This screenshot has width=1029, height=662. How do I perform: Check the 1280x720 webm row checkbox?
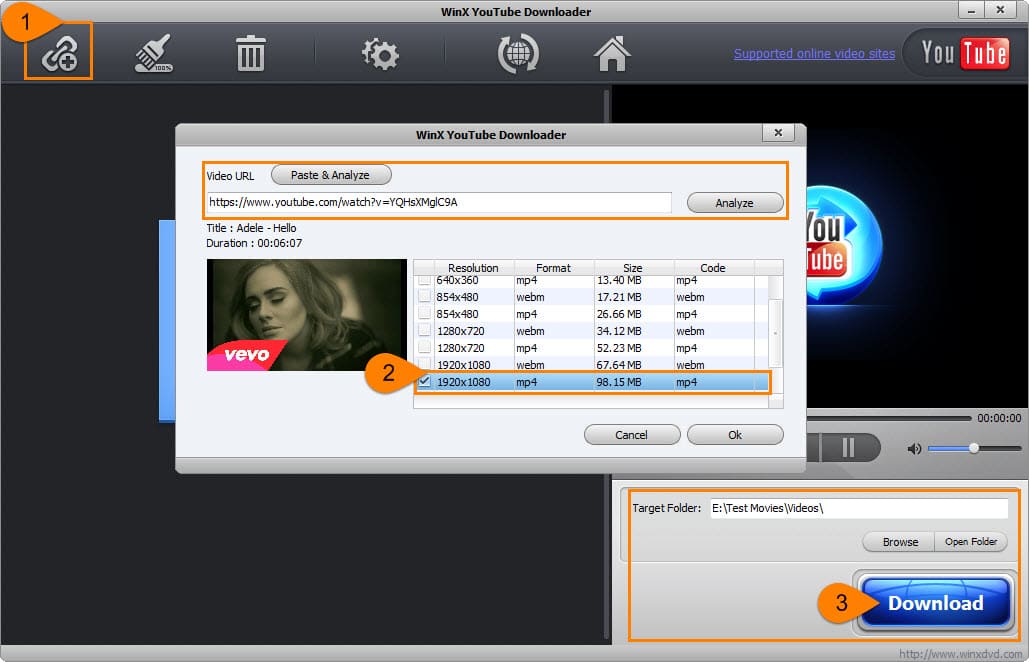coord(424,331)
